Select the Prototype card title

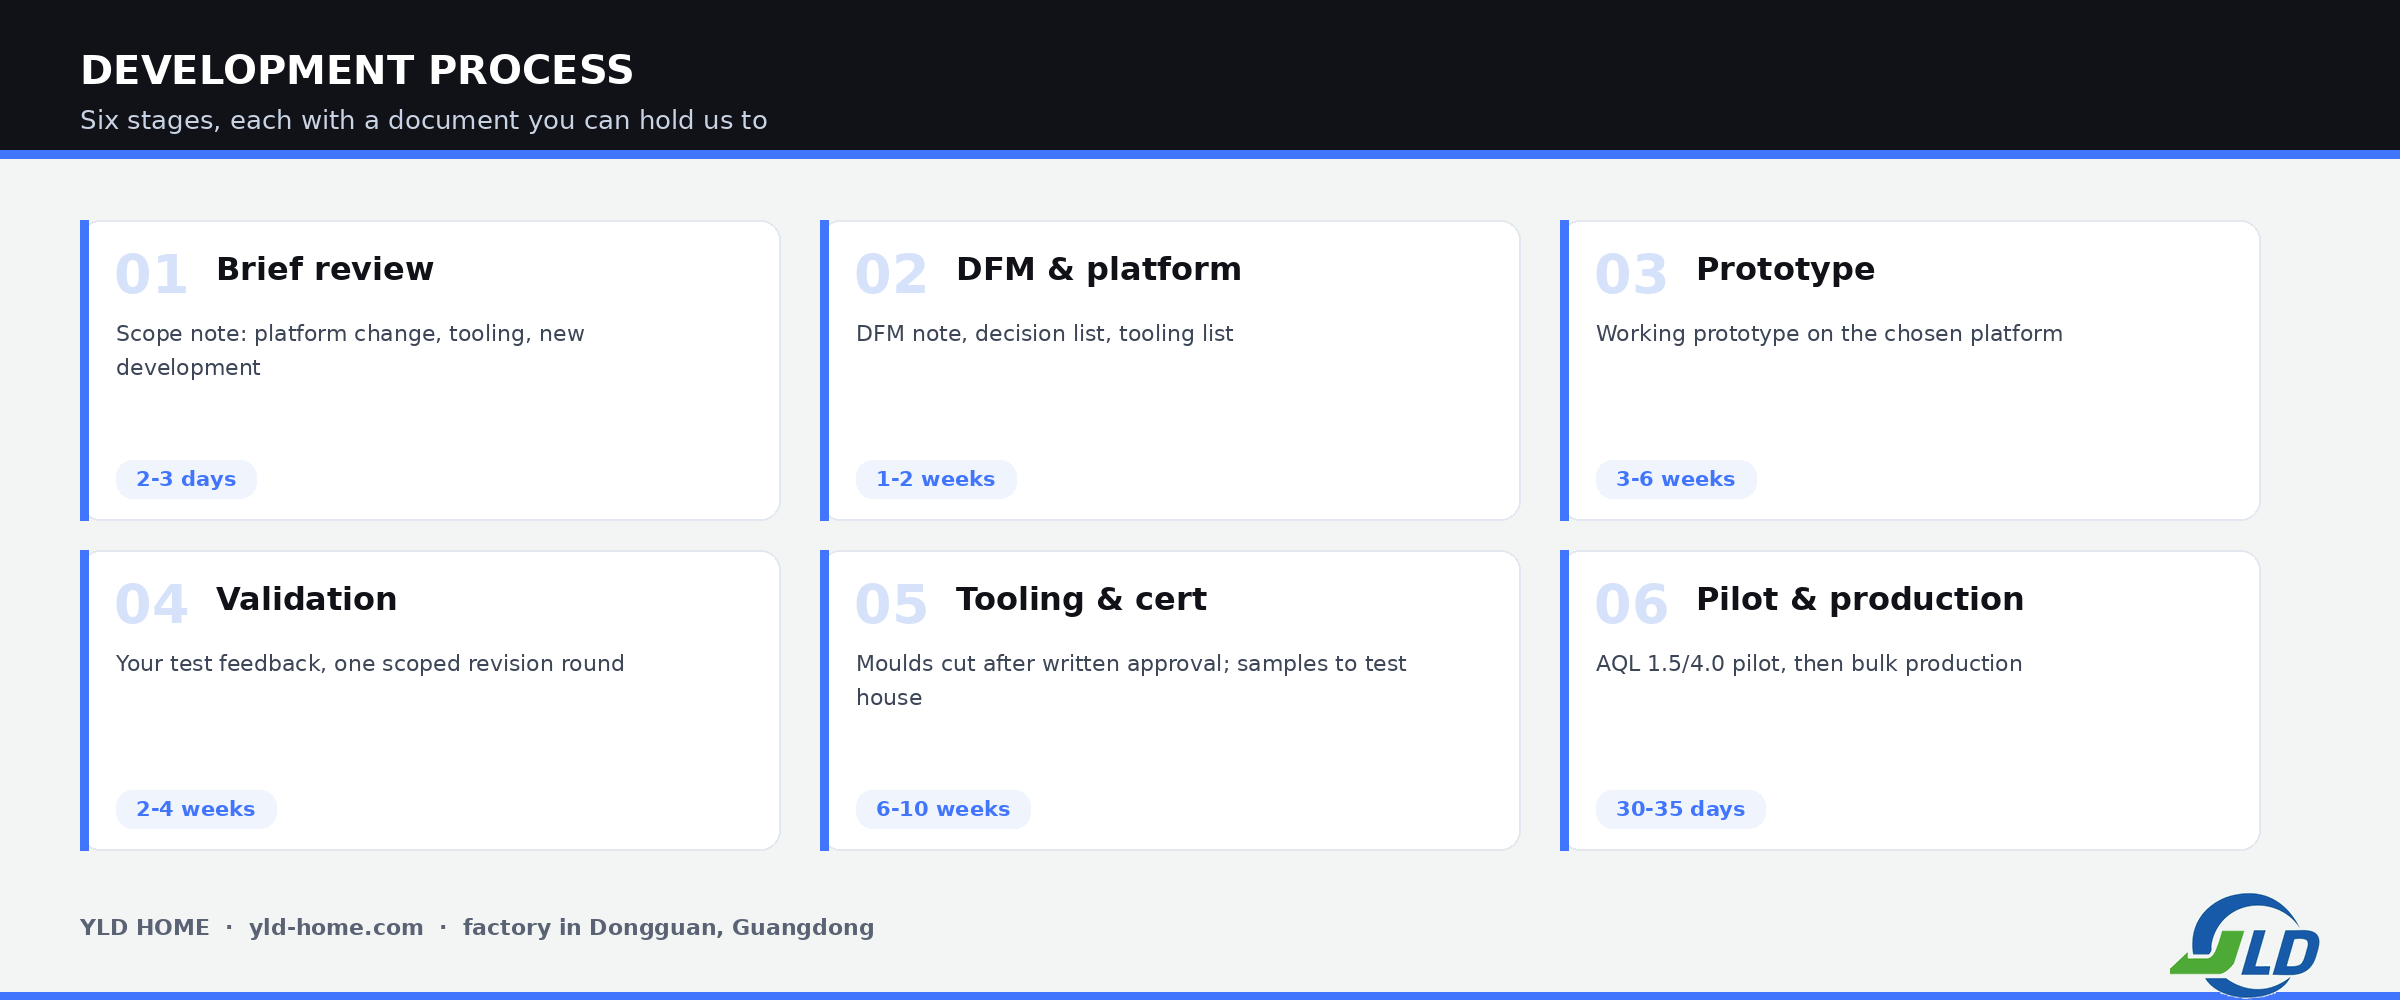1786,269
